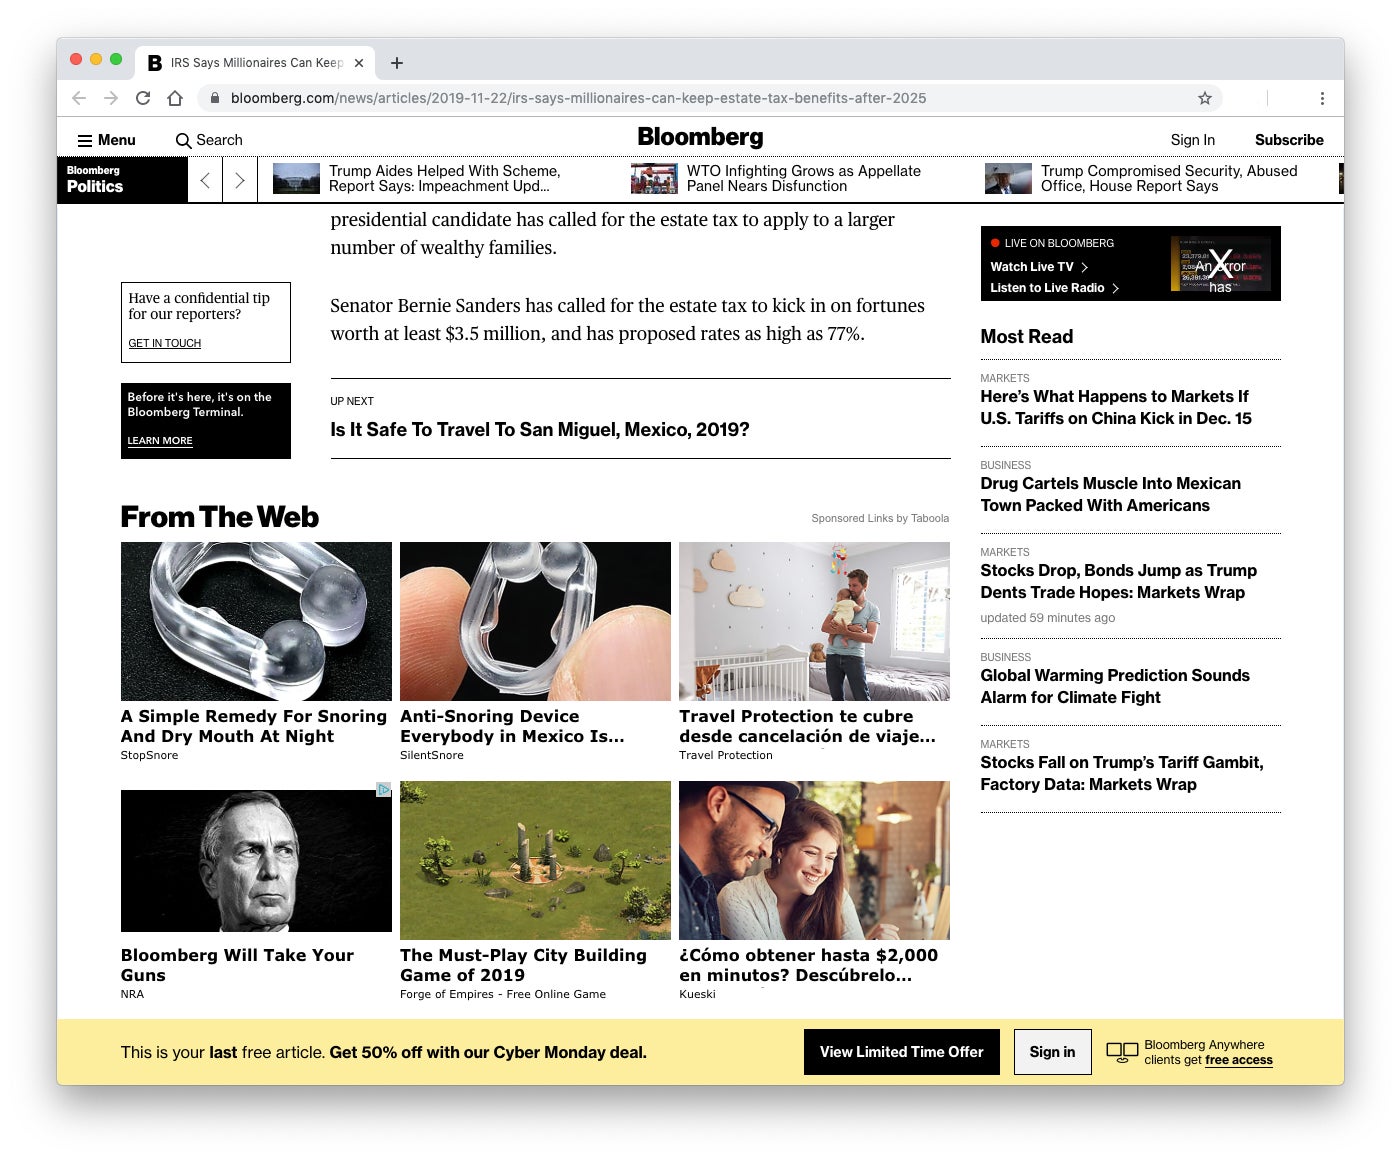Open the Bloomberg Politics section label
Screen dimensions: 1399x1159
(x=122, y=180)
